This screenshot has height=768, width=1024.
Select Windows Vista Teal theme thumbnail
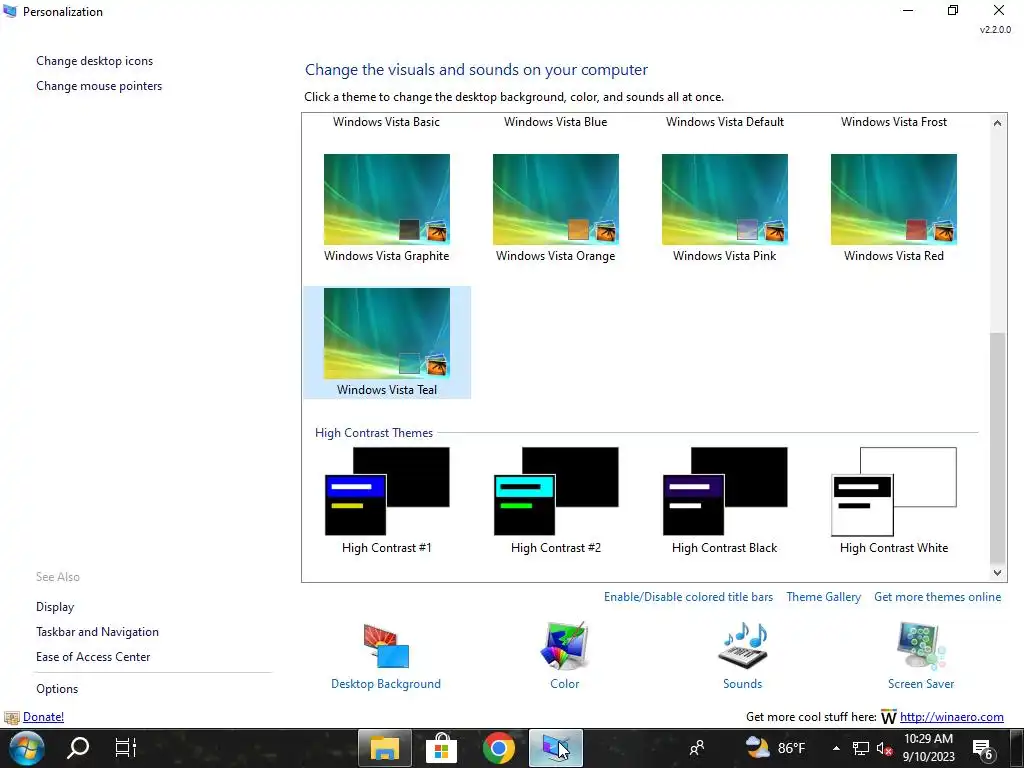point(387,333)
